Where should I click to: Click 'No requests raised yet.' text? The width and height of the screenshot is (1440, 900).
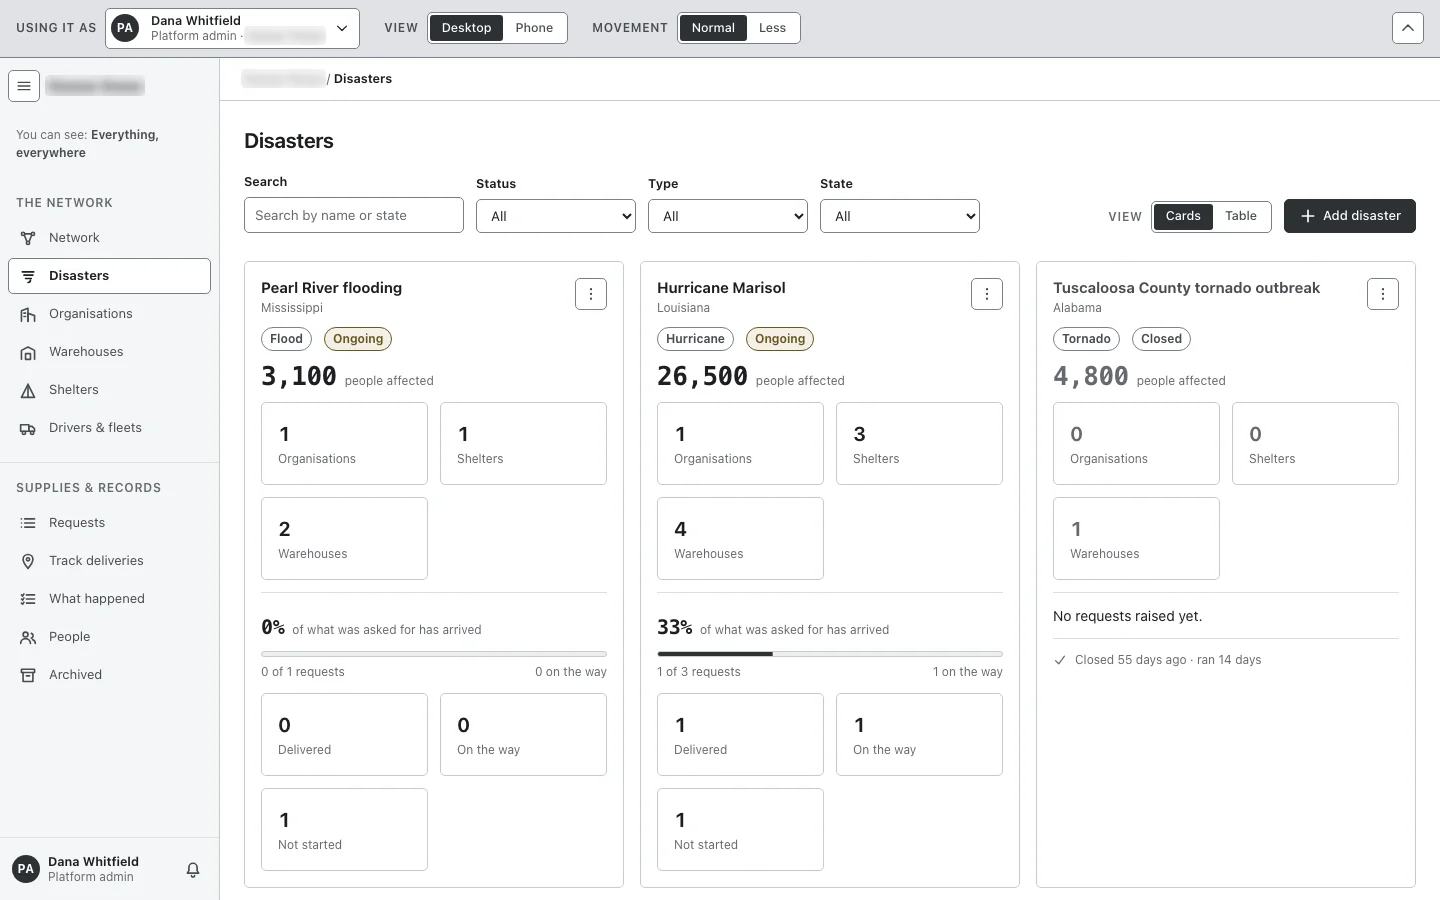point(1128,616)
